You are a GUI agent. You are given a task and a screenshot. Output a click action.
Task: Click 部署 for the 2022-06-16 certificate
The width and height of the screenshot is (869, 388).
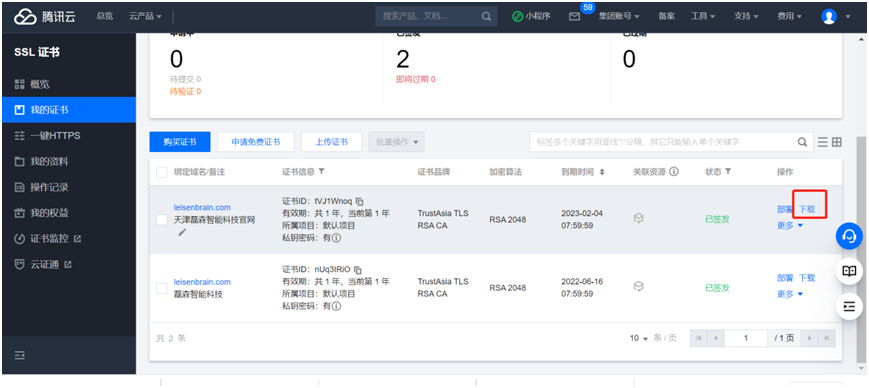[x=785, y=278]
